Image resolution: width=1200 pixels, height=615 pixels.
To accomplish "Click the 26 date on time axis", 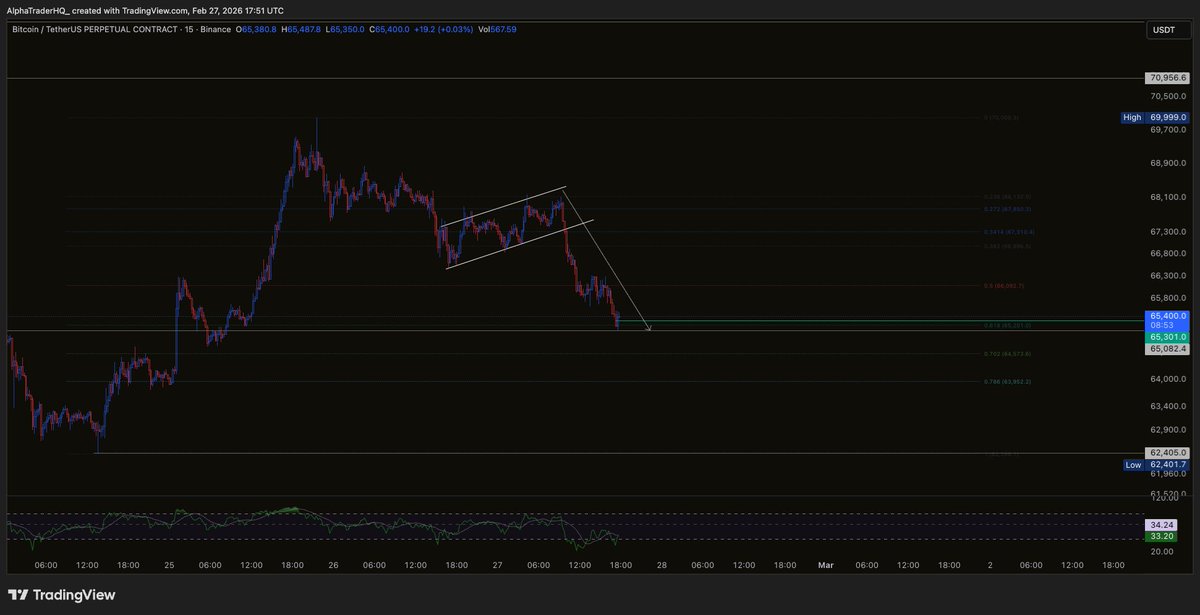I will (333, 565).
